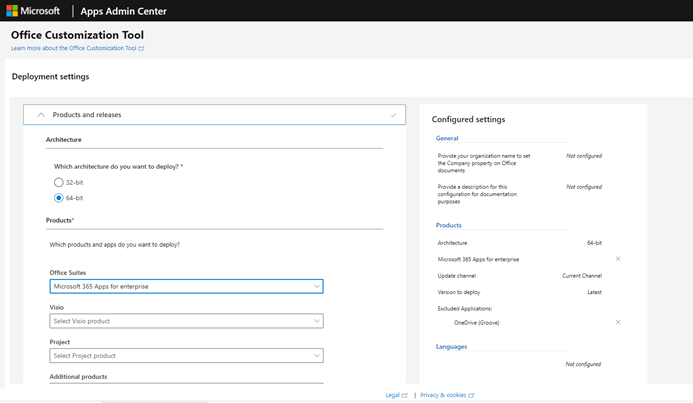This screenshot has width=693, height=403.
Task: Open the Select Visio product dropdown
Action: tap(186, 321)
